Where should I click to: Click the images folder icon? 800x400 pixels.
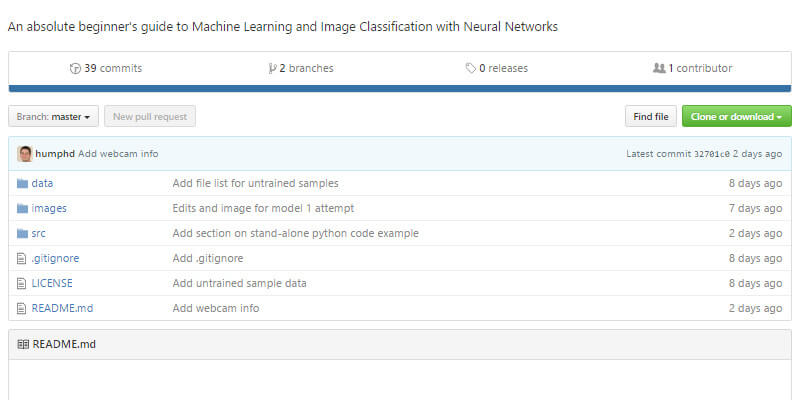[x=22, y=208]
